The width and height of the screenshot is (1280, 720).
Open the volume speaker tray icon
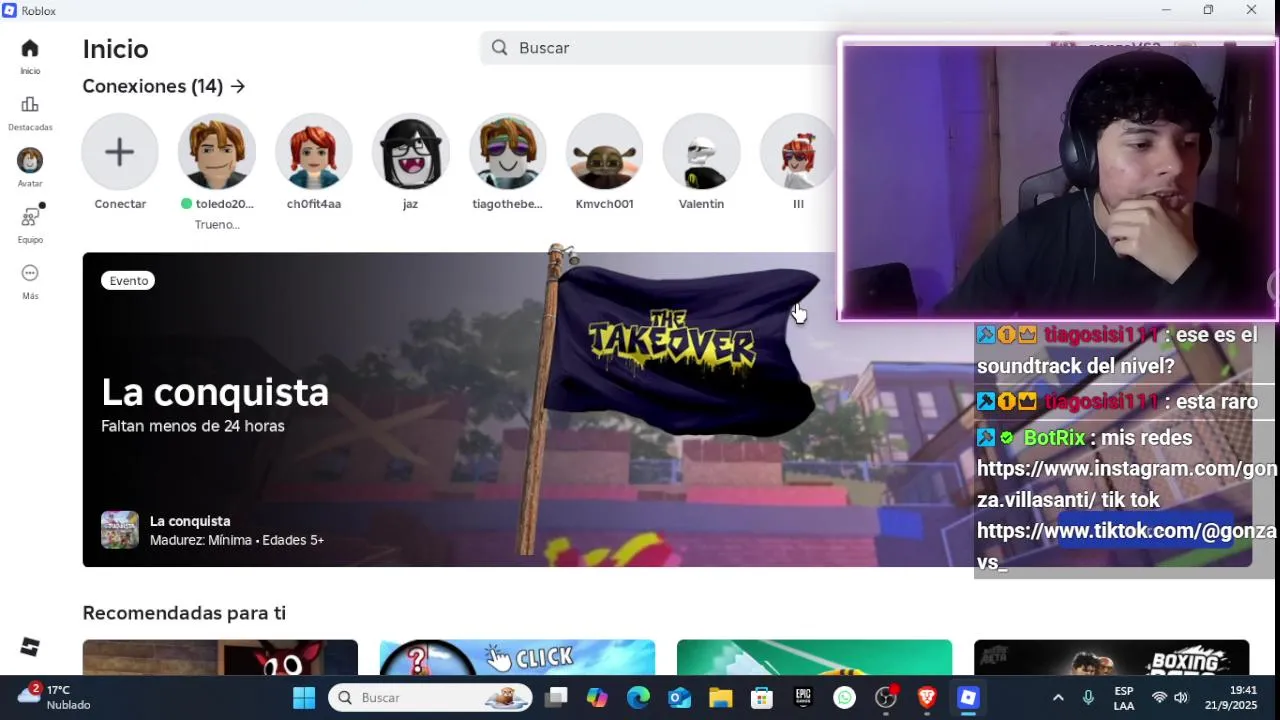click(1181, 698)
